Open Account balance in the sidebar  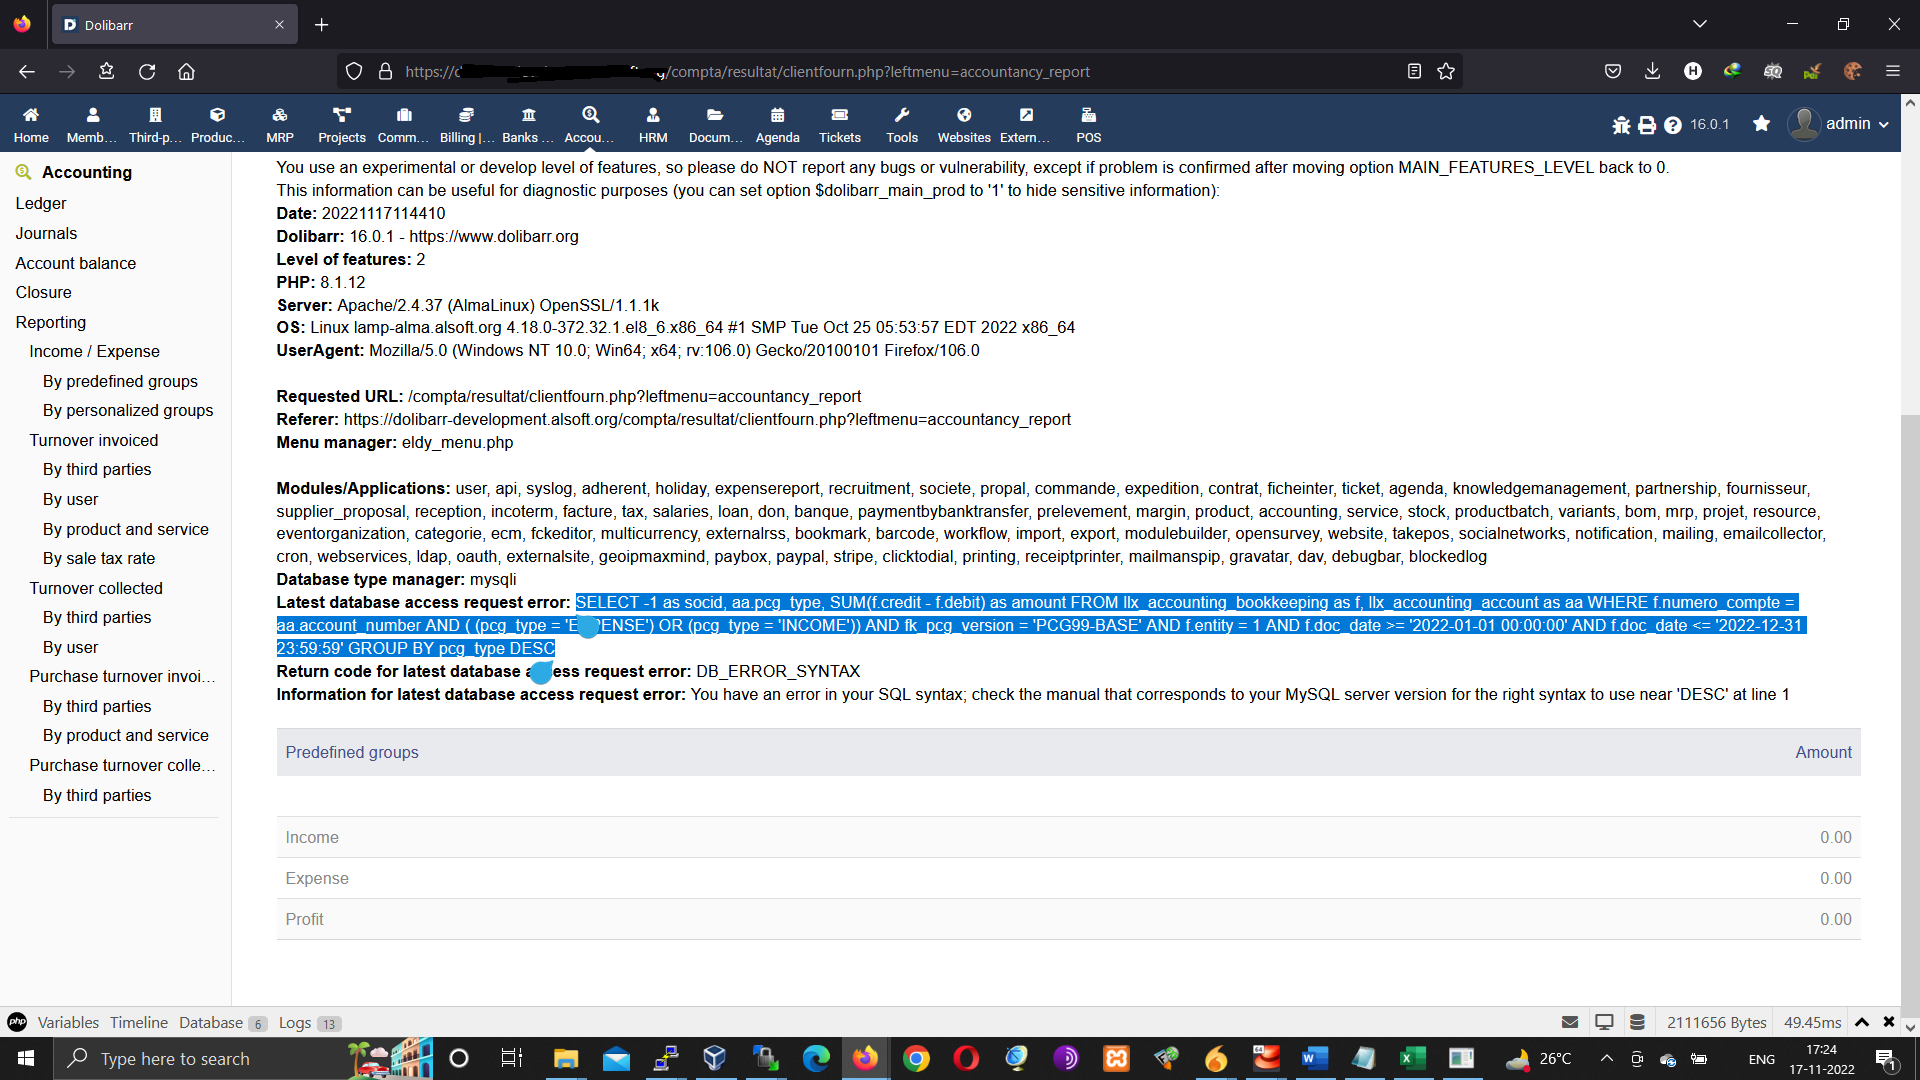75,263
